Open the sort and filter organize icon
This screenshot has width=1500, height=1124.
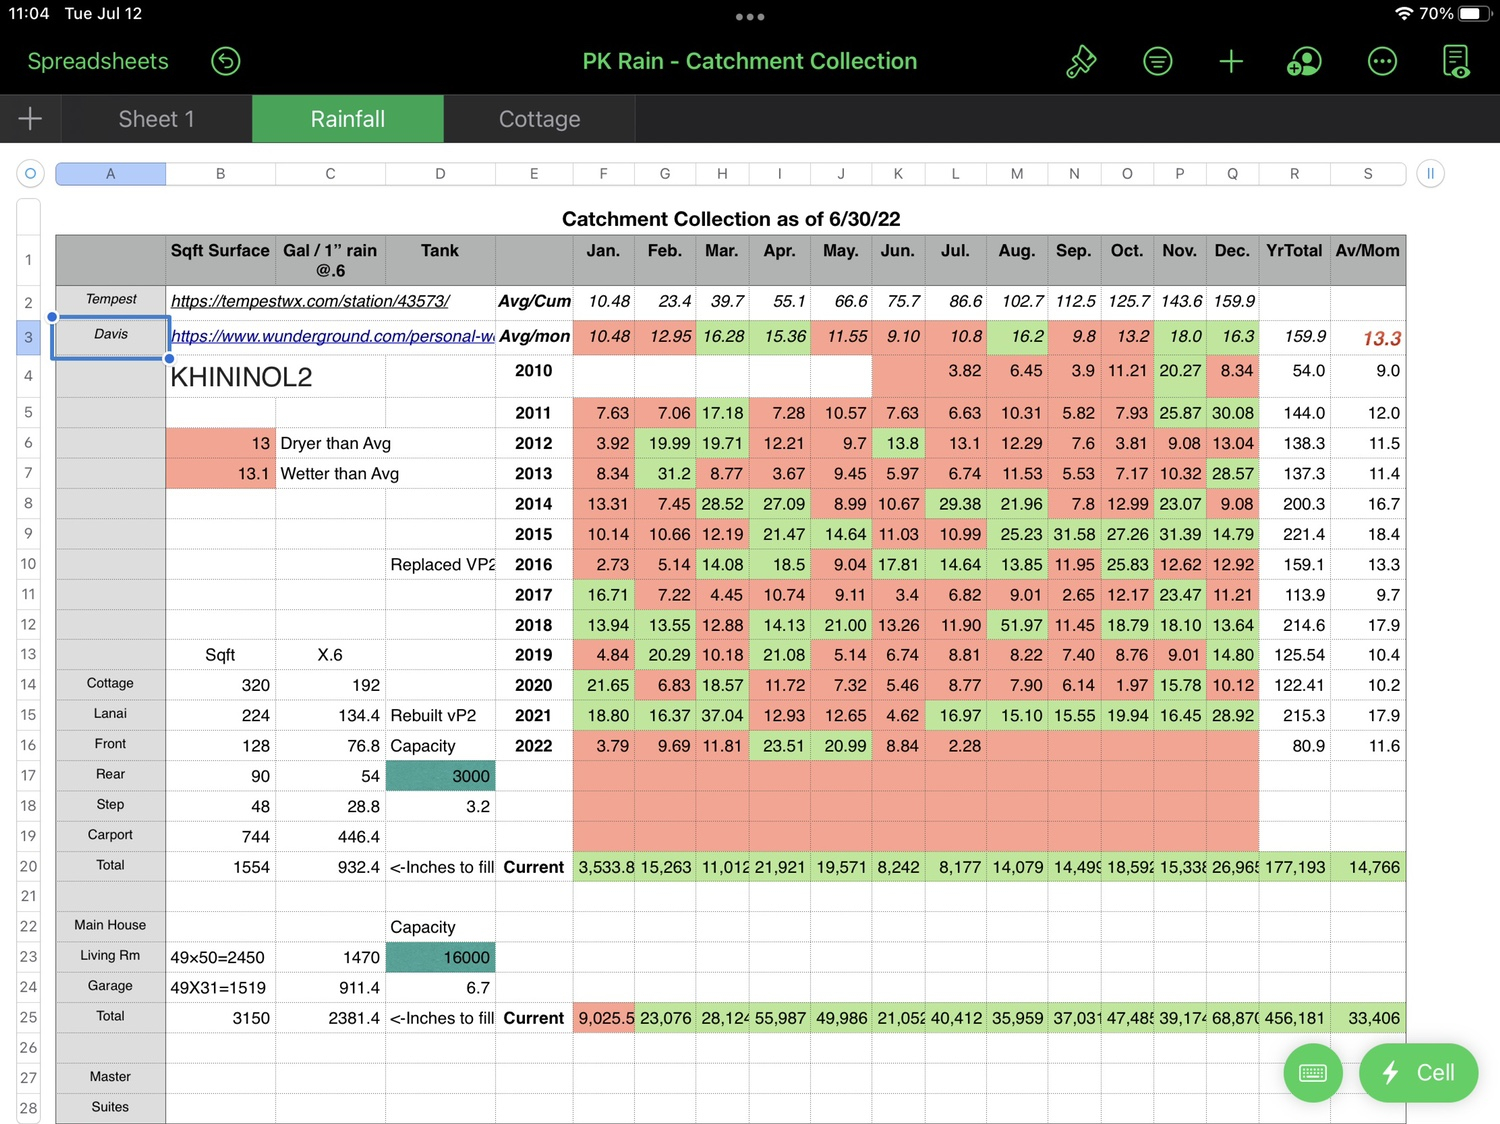click(1157, 61)
